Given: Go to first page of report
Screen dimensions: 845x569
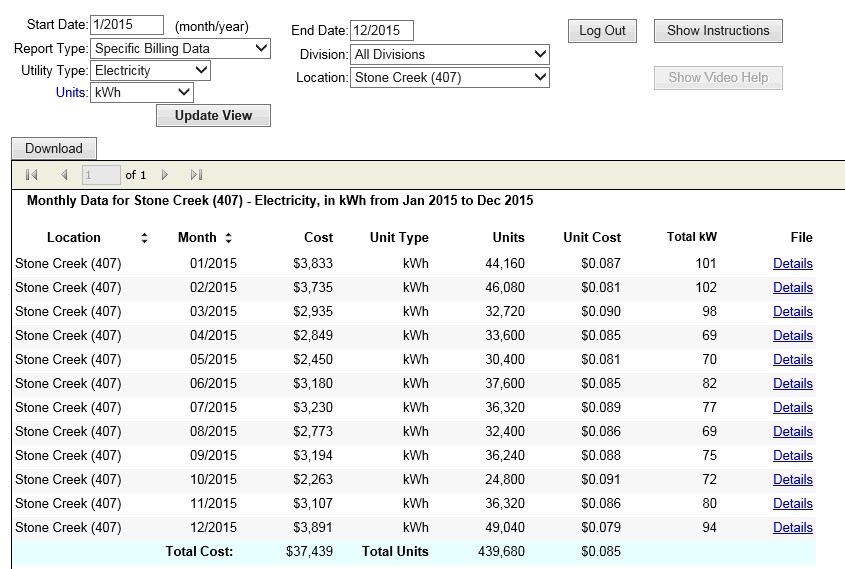Looking at the screenshot, I should pos(31,175).
